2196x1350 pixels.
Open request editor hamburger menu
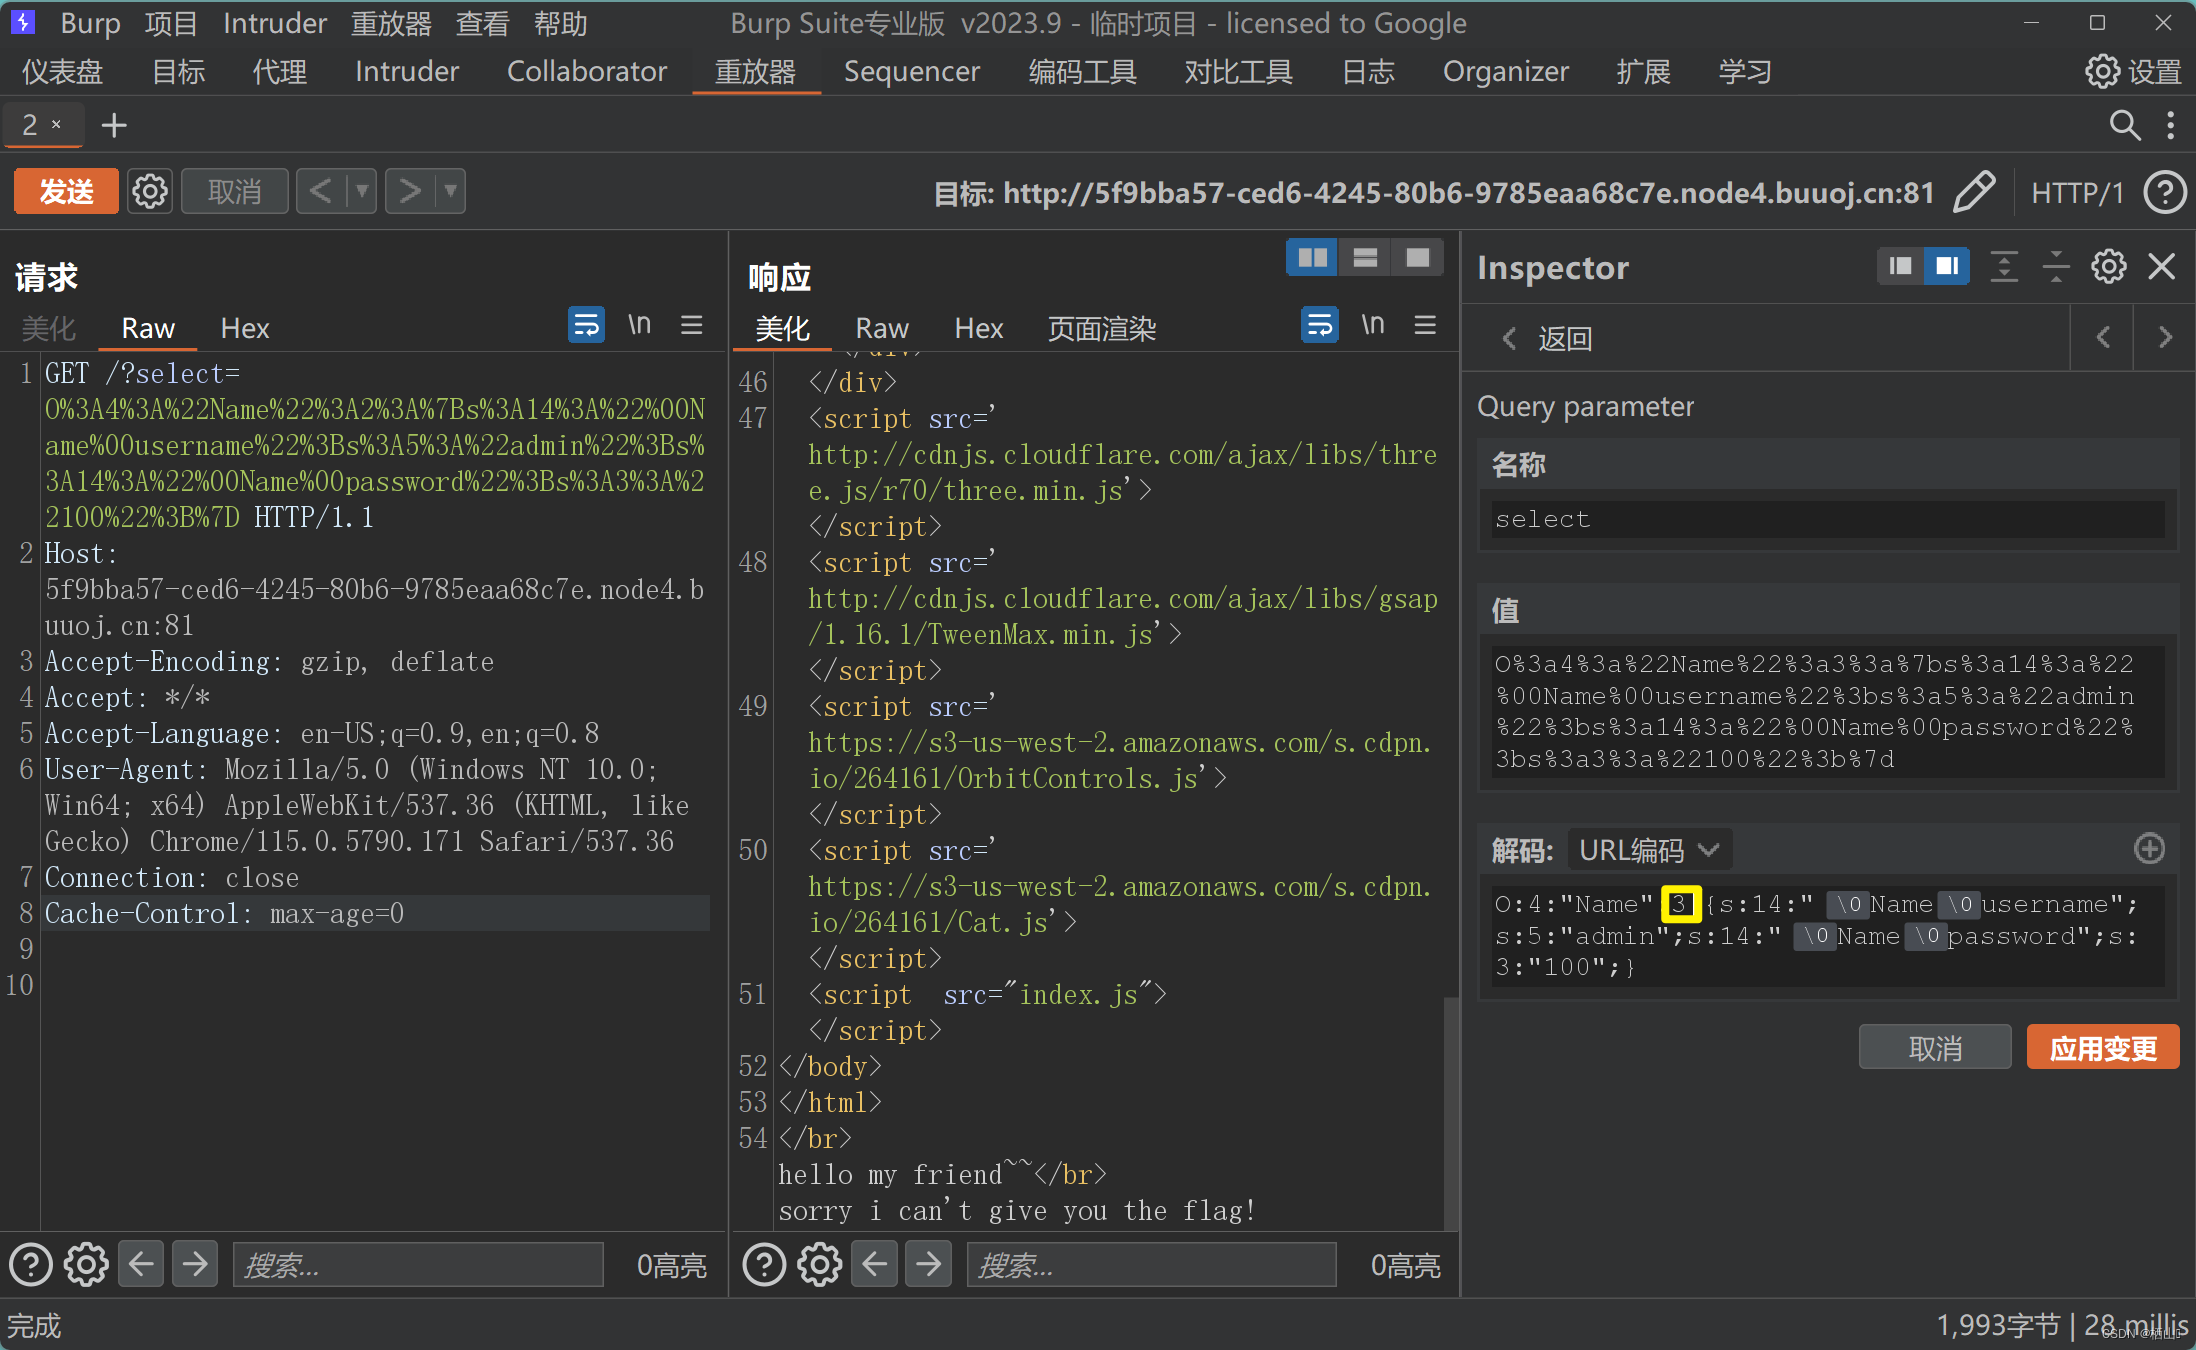[692, 325]
